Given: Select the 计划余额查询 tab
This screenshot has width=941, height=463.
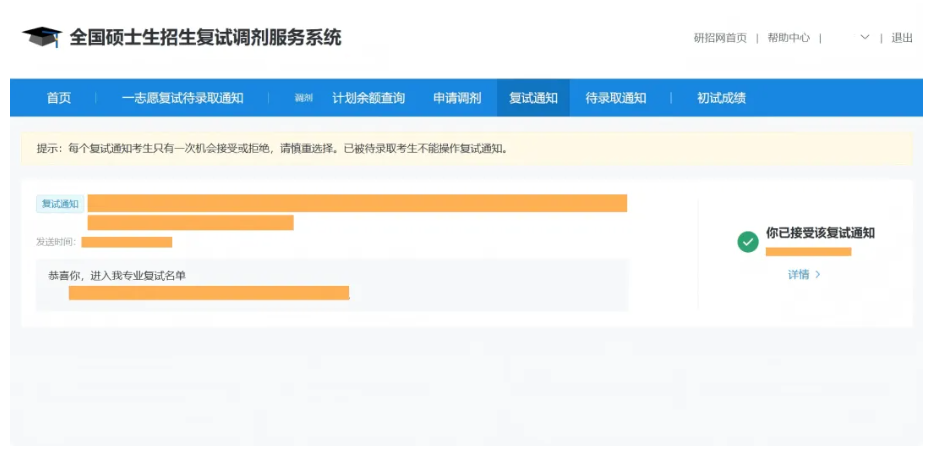Looking at the screenshot, I should click(368, 98).
